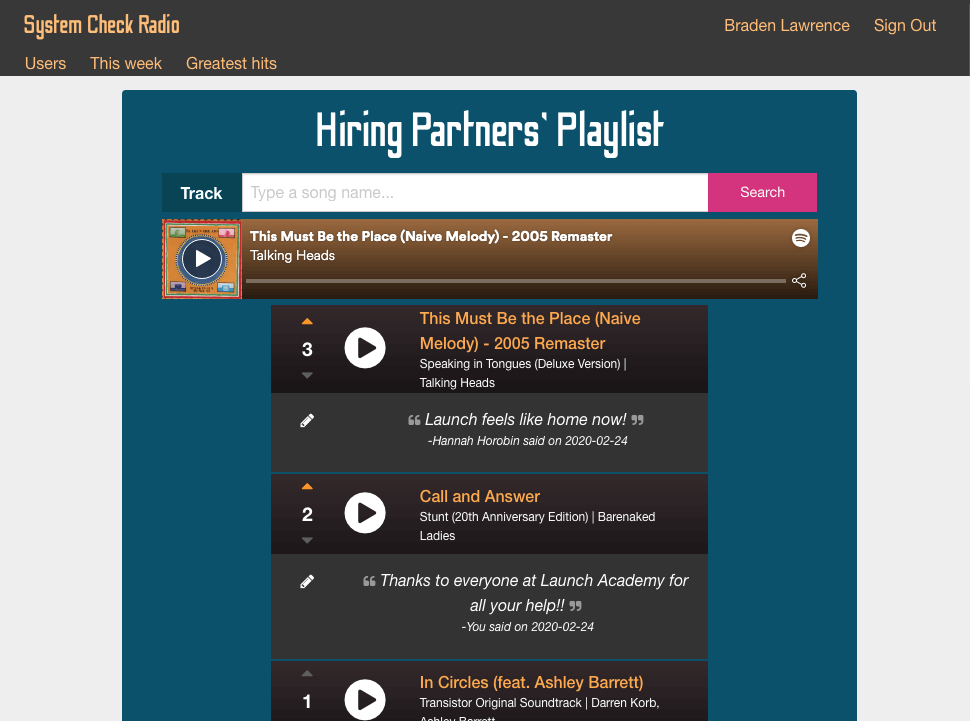The width and height of the screenshot is (970, 721).
Task: Click the share icon in Spotify player
Action: pos(799,280)
